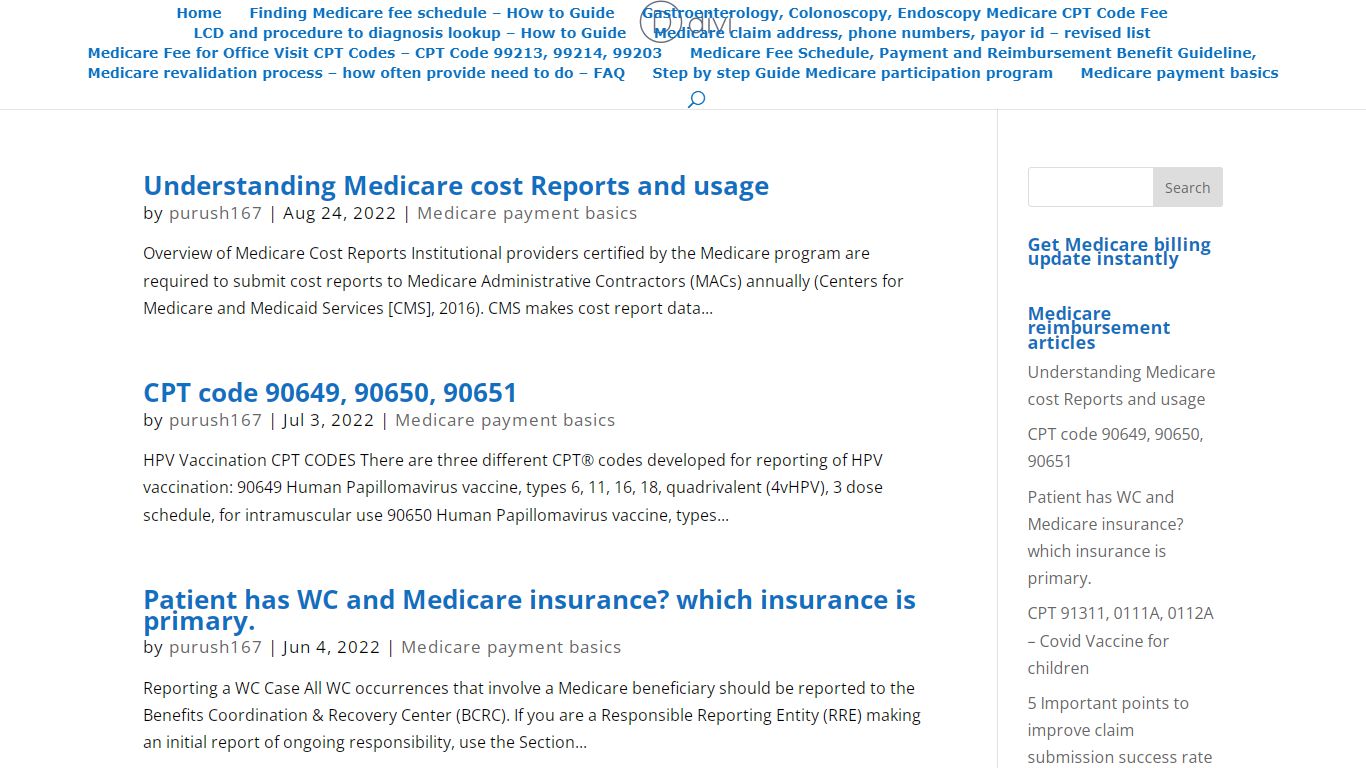Open the Home menu item

199,13
